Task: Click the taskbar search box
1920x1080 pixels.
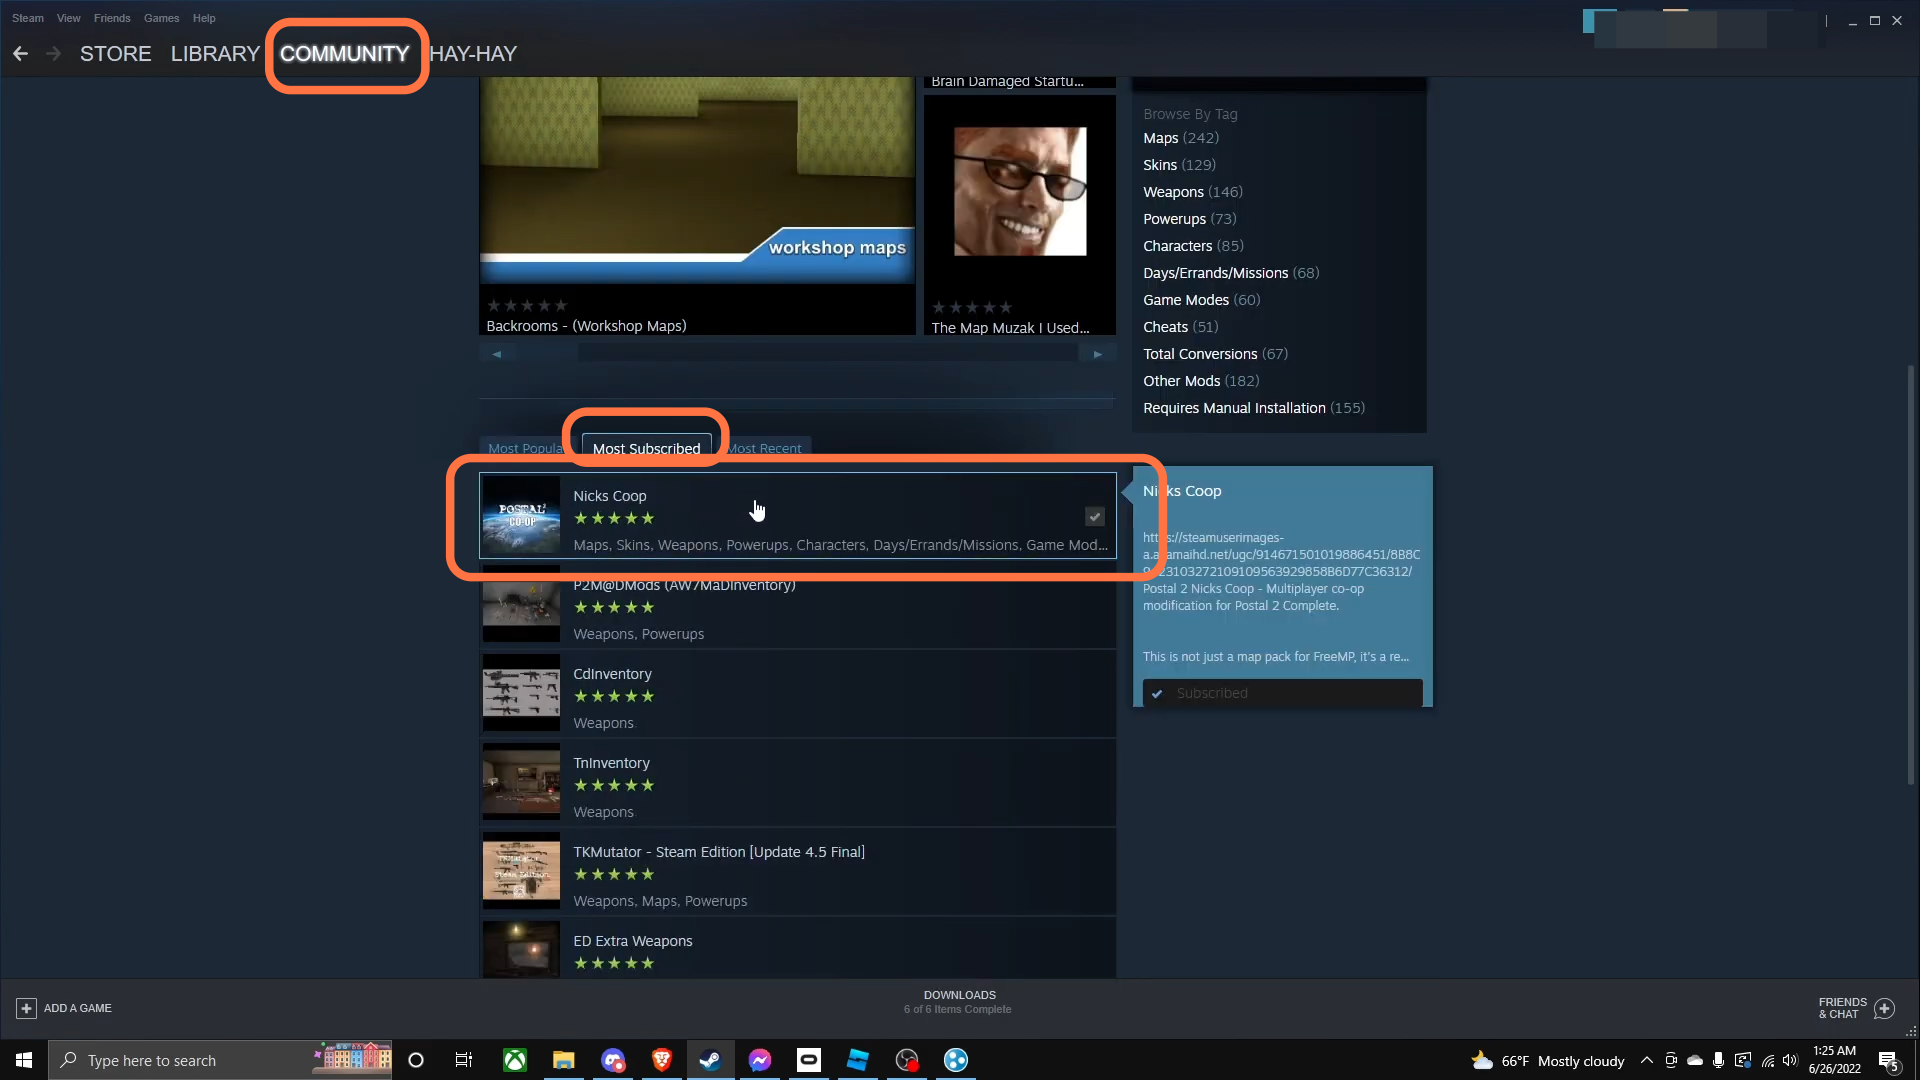Action: tap(222, 1060)
